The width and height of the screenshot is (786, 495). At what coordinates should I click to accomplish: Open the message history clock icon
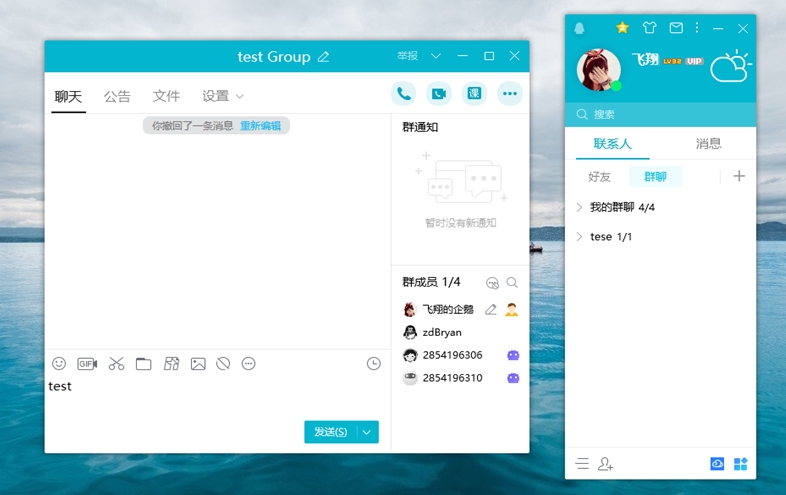pyautogui.click(x=373, y=364)
